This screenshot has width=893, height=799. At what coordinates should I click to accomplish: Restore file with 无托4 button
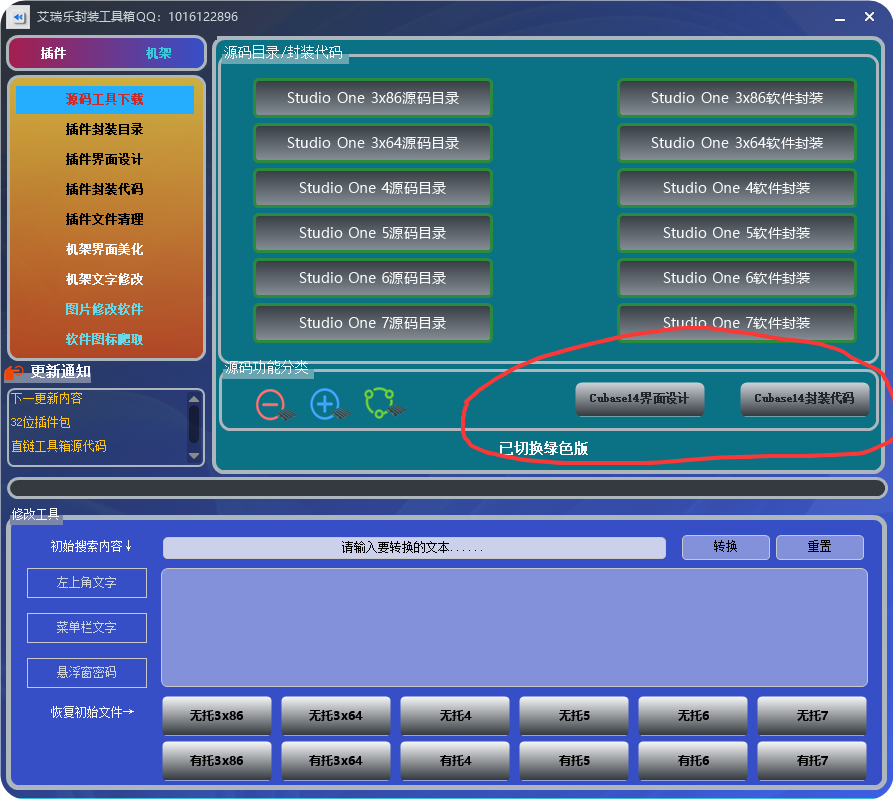(x=454, y=716)
